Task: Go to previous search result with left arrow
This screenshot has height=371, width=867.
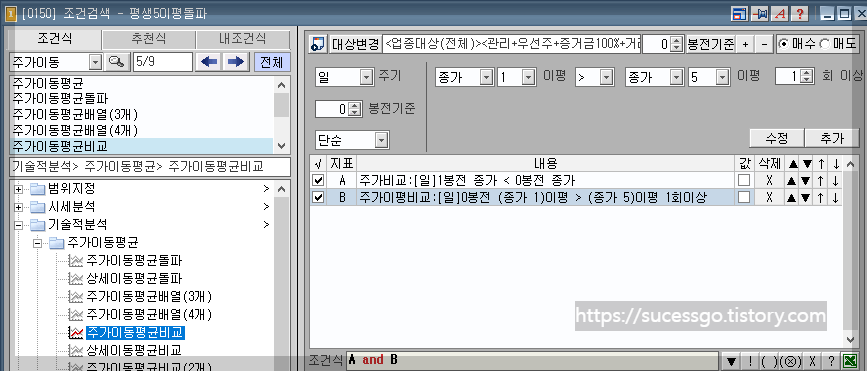Action: (x=209, y=62)
